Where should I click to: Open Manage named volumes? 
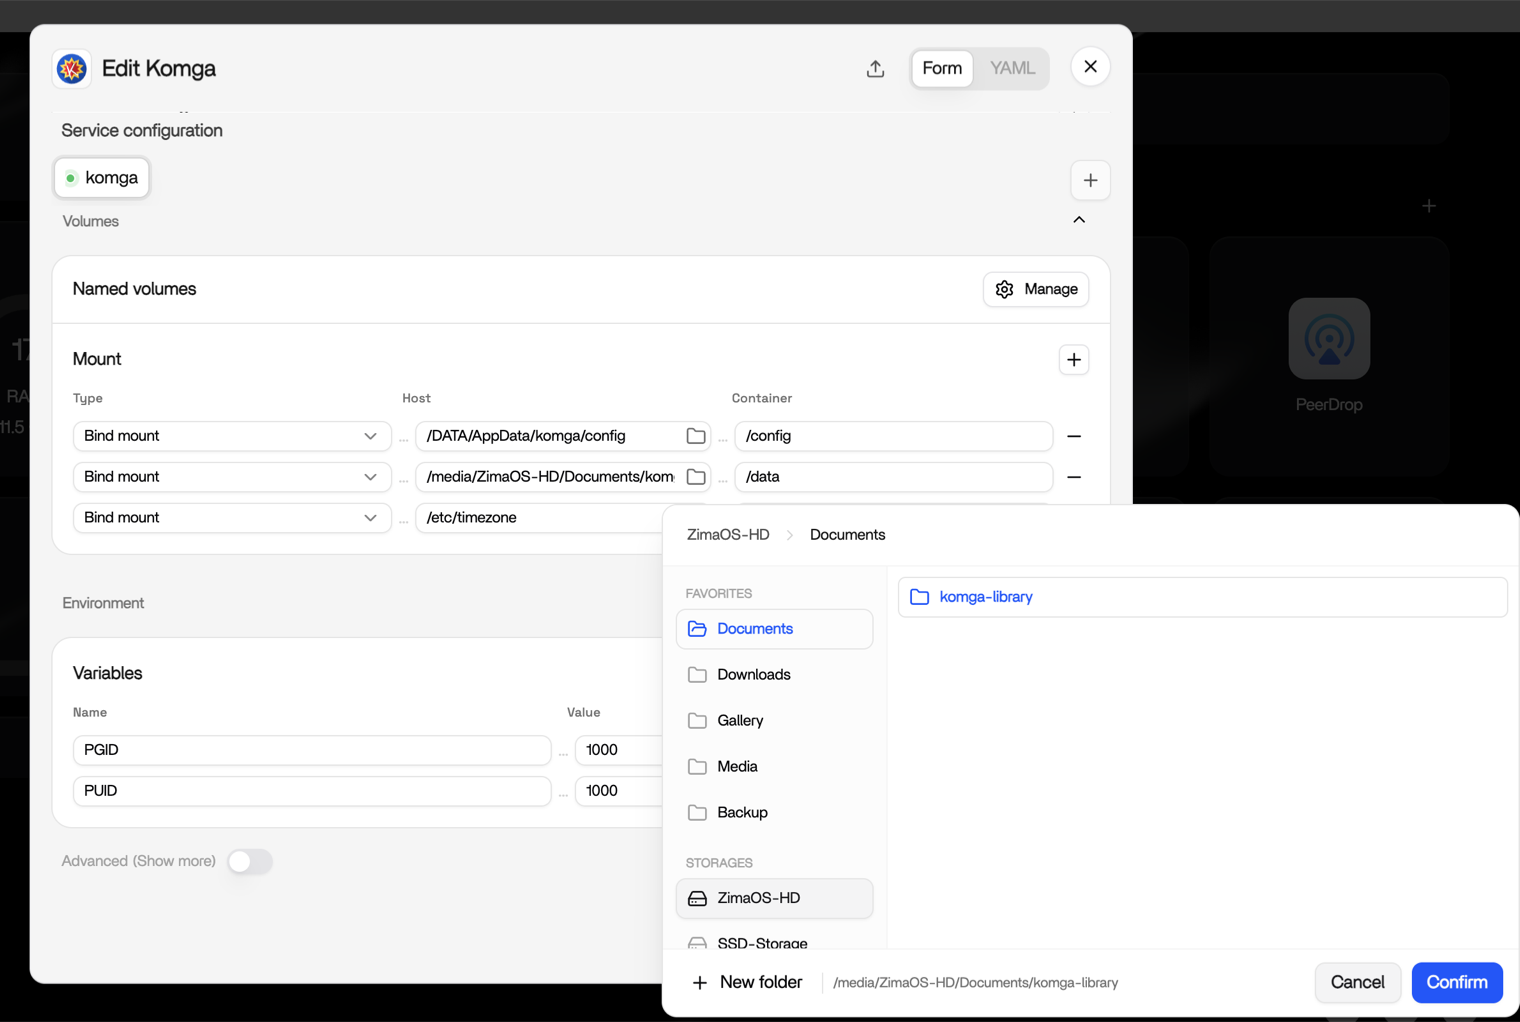coord(1036,289)
